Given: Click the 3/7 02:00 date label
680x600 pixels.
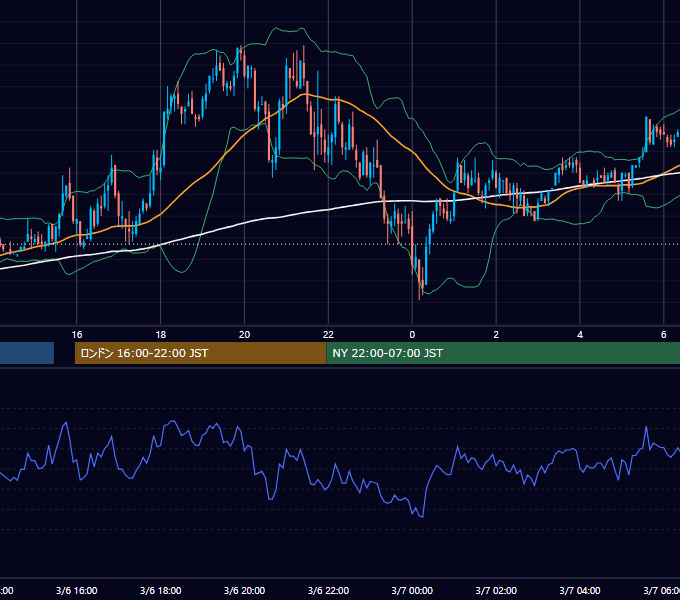Looking at the screenshot, I should click(496, 591).
